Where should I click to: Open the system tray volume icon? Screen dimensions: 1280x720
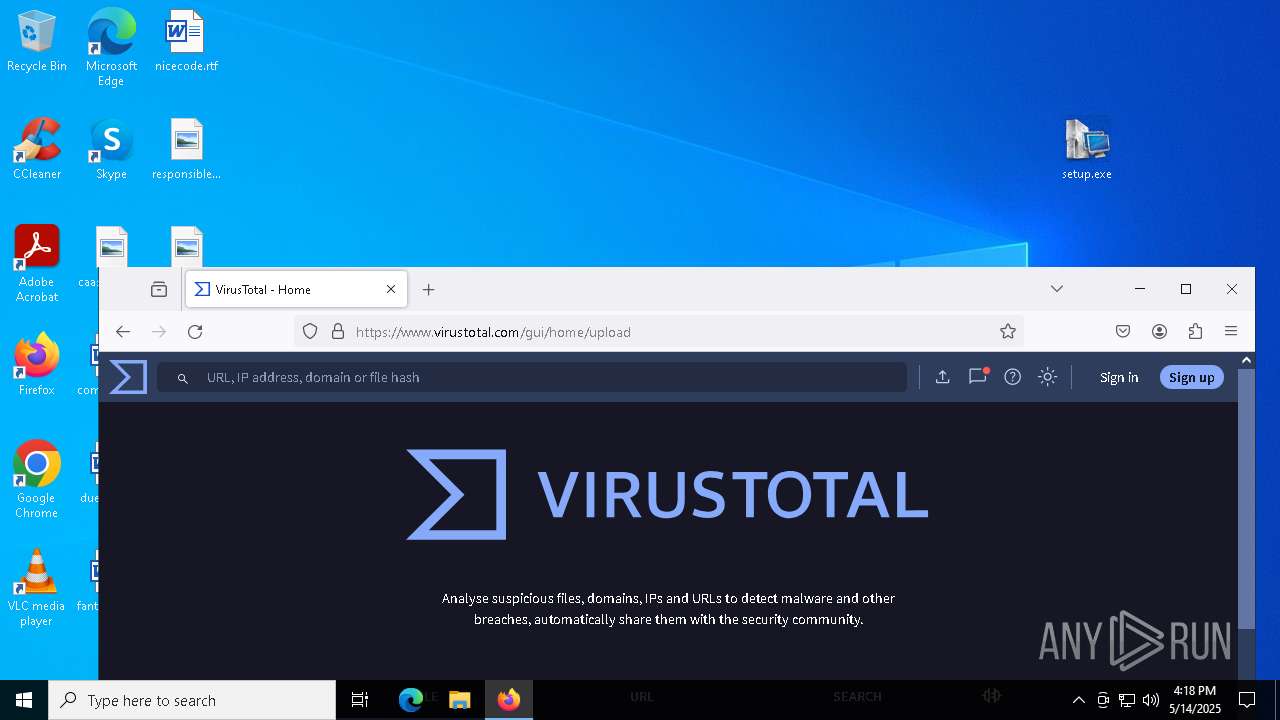tap(1151, 700)
